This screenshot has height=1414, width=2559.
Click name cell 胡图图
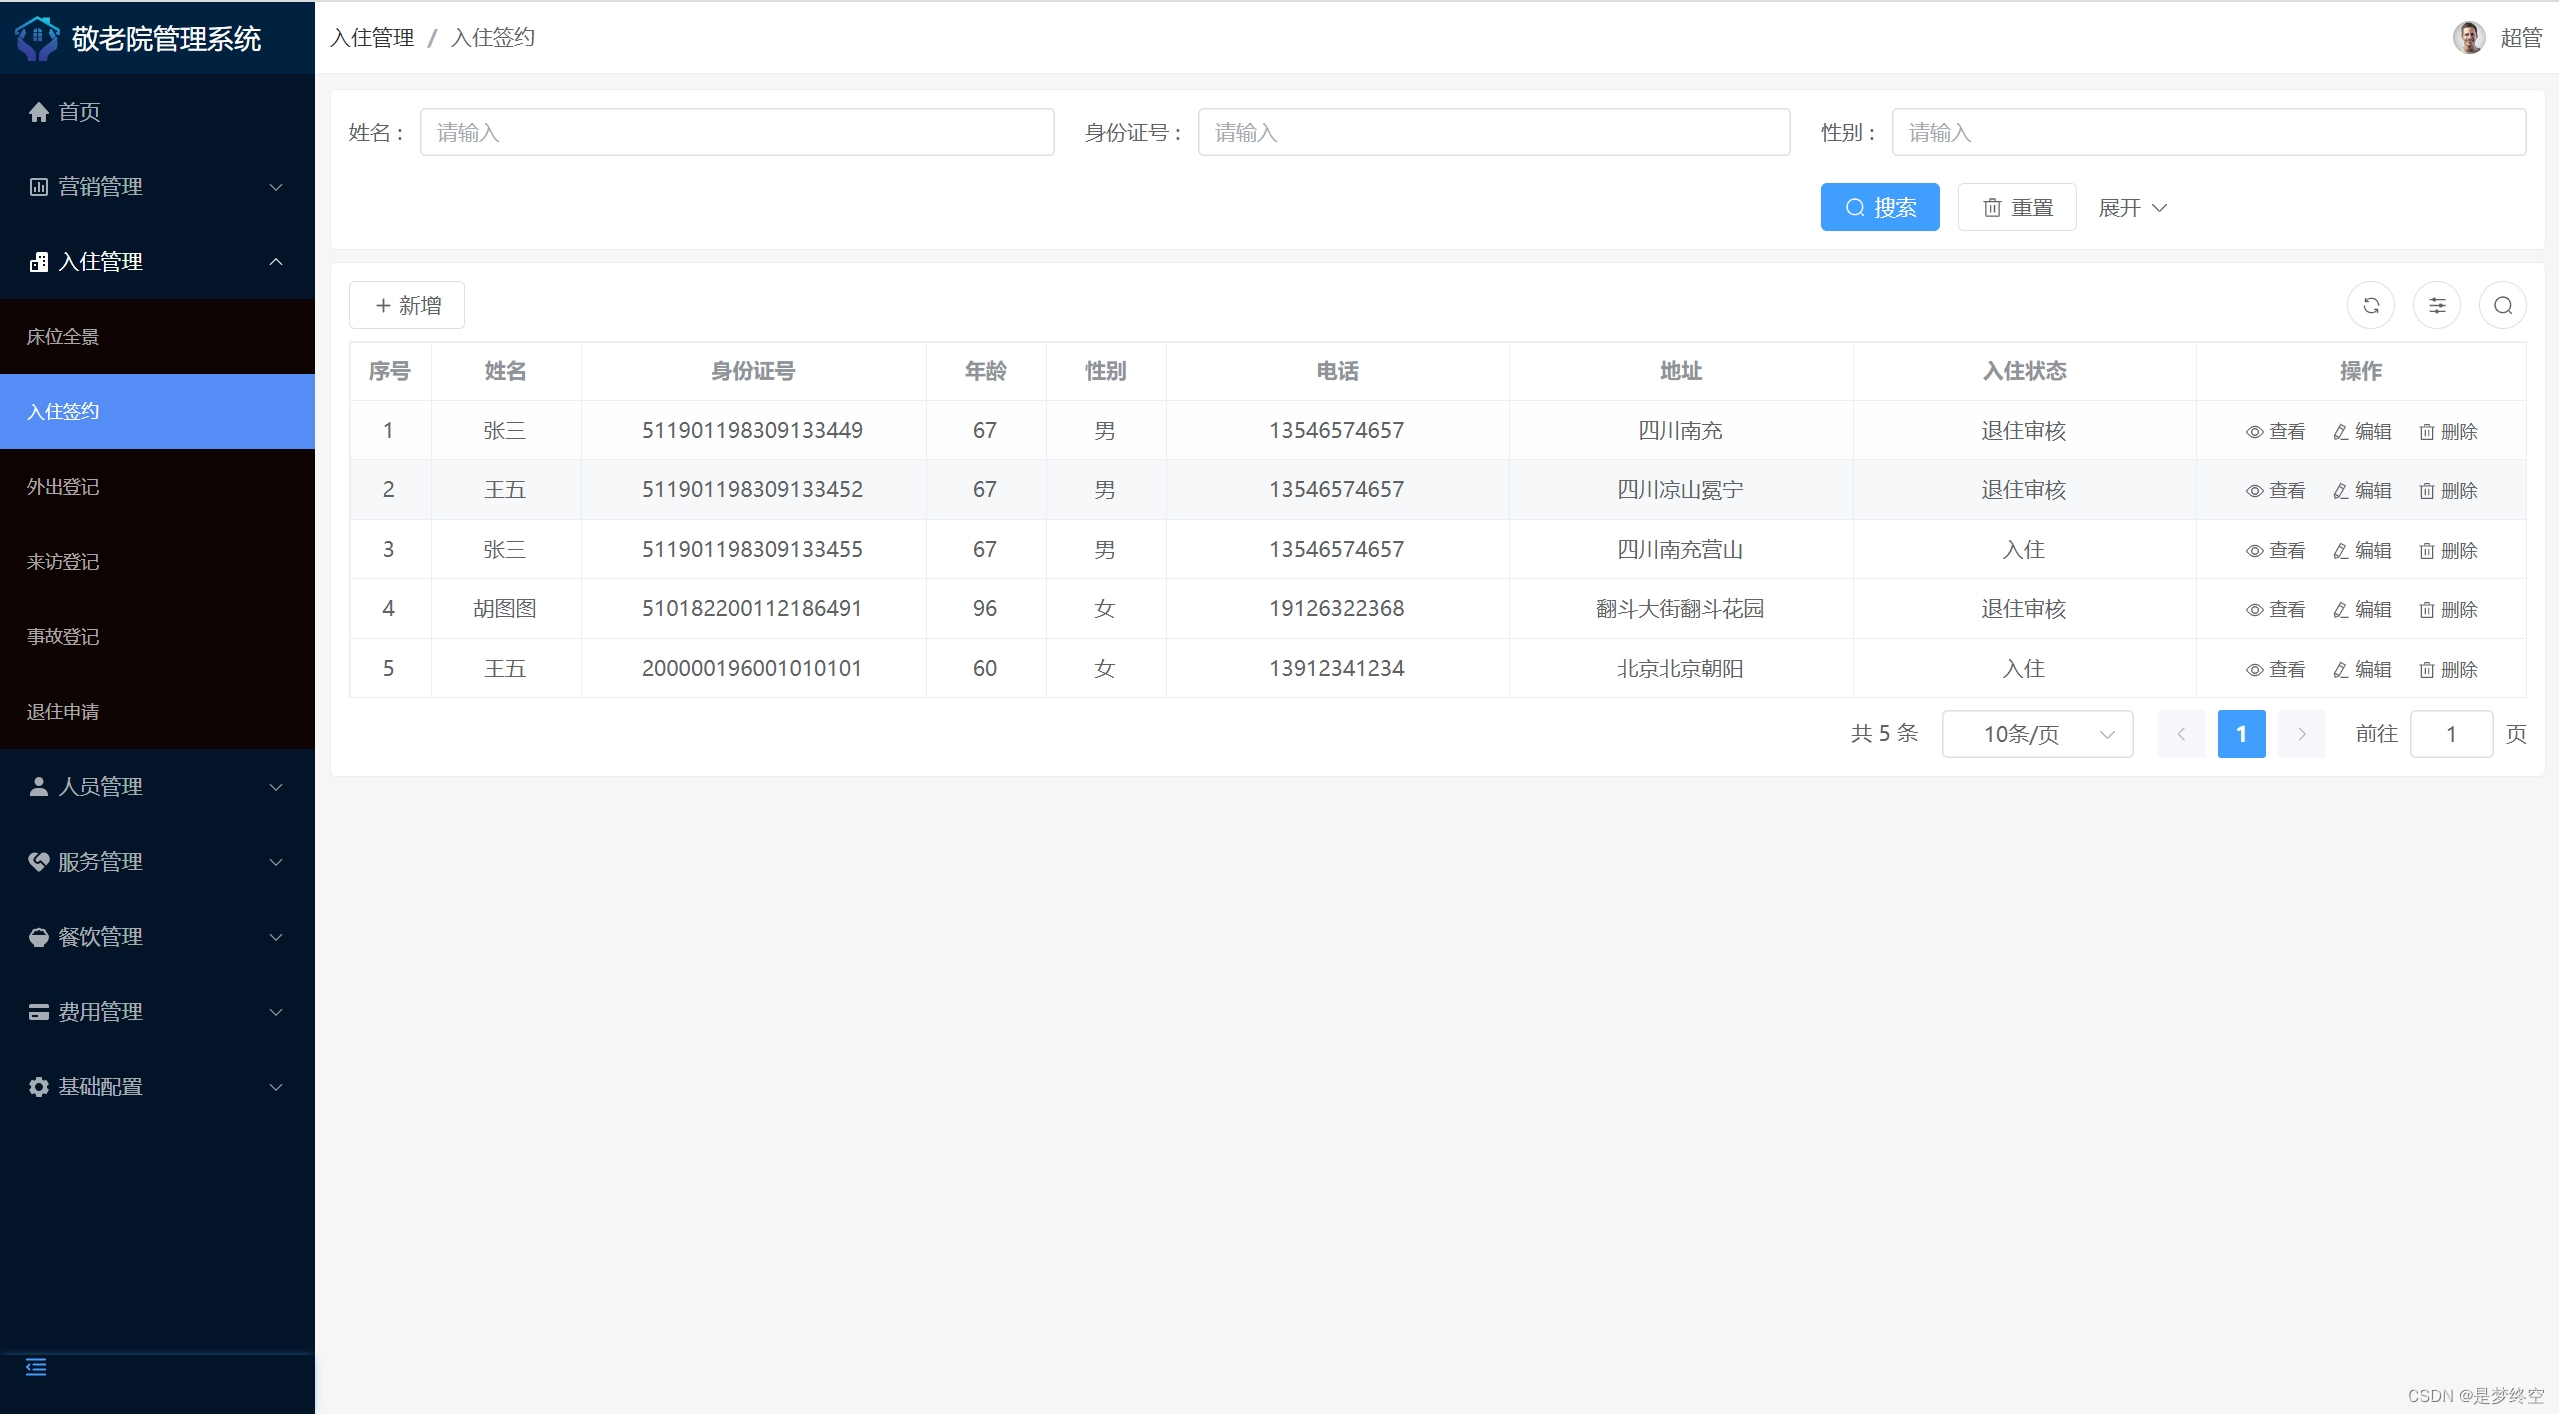coord(505,609)
